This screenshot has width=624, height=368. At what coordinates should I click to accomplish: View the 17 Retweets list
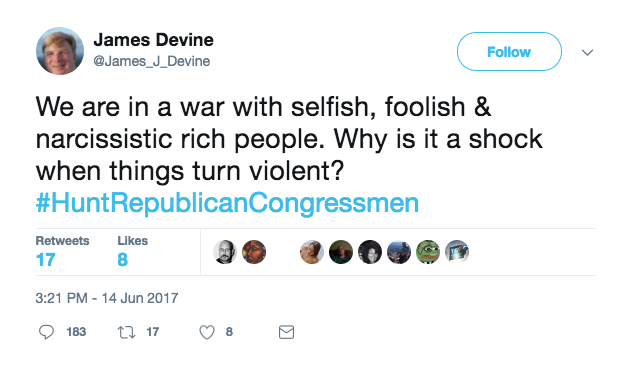(x=62, y=251)
